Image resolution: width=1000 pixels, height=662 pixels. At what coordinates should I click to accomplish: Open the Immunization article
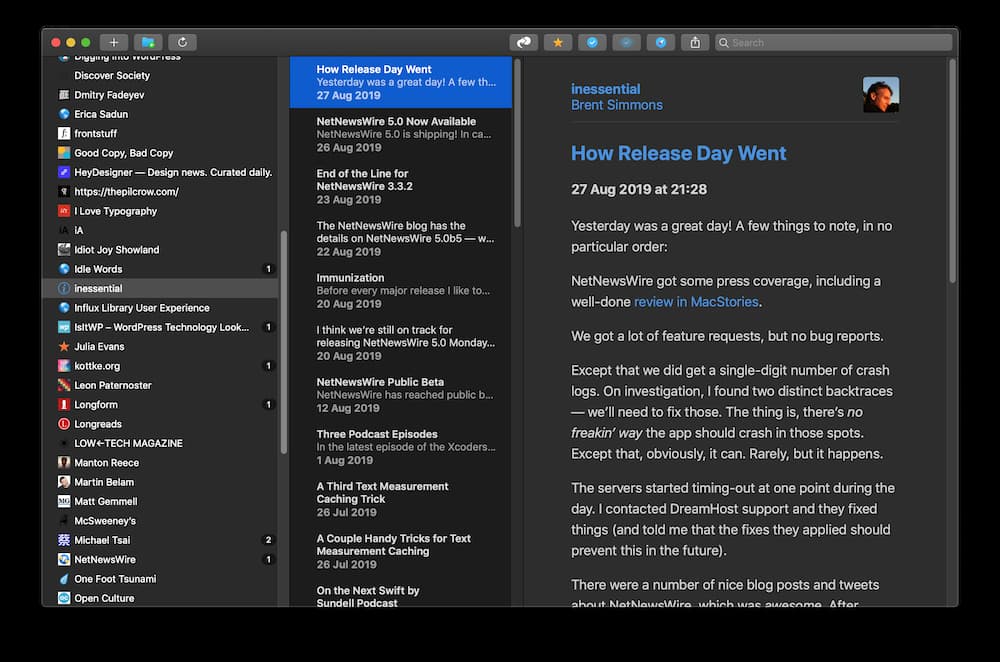tap(401, 291)
